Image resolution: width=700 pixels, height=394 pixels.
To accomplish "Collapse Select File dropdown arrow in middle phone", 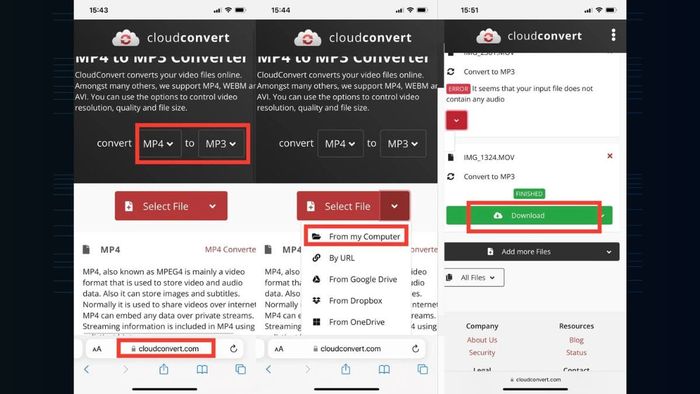I will (395, 206).
